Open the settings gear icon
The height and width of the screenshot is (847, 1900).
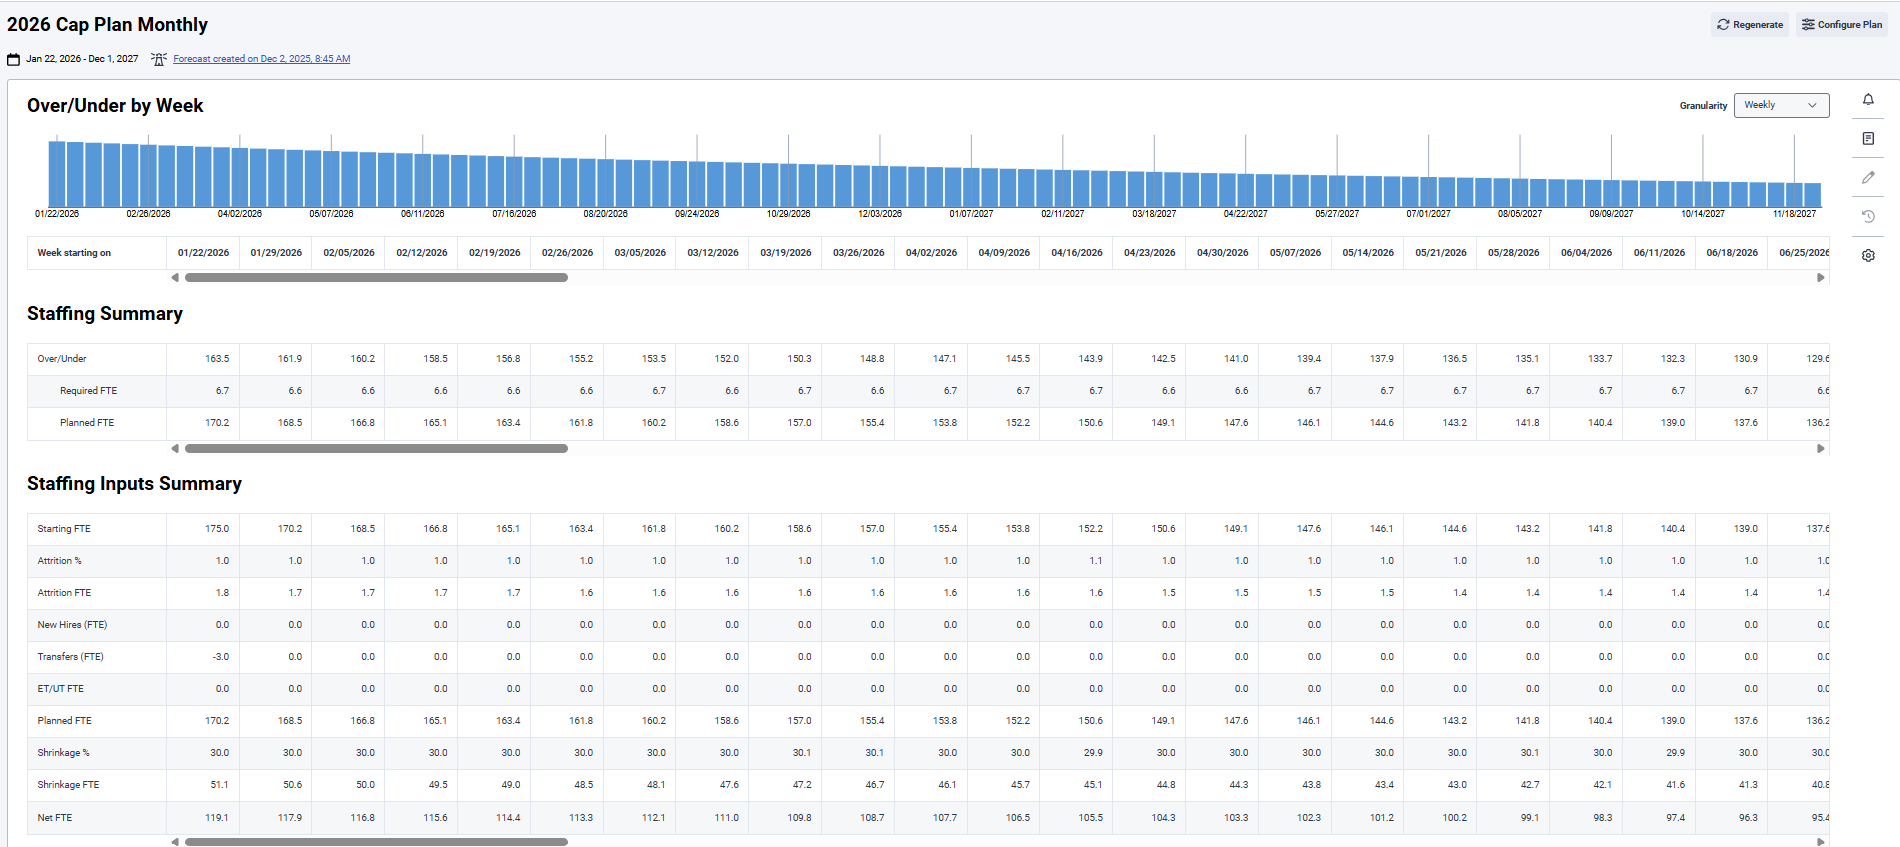(x=1868, y=256)
